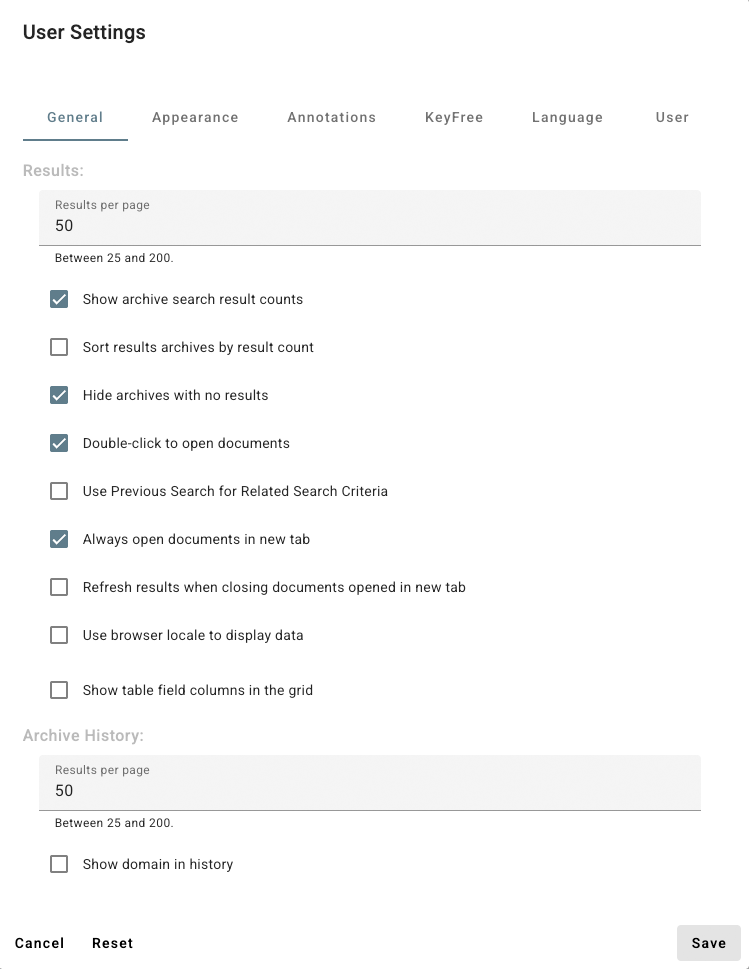Check Use browser locale to display data

(x=59, y=635)
